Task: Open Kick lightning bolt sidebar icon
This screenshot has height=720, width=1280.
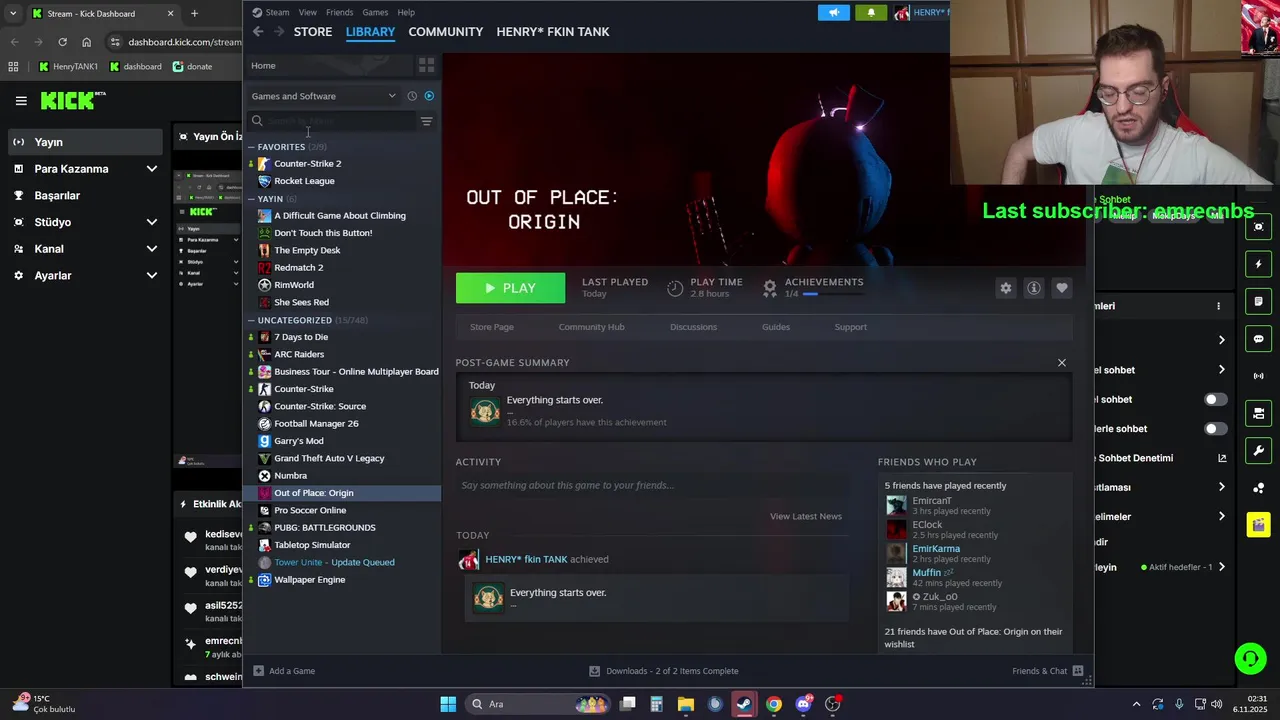Action: pos(1259,264)
